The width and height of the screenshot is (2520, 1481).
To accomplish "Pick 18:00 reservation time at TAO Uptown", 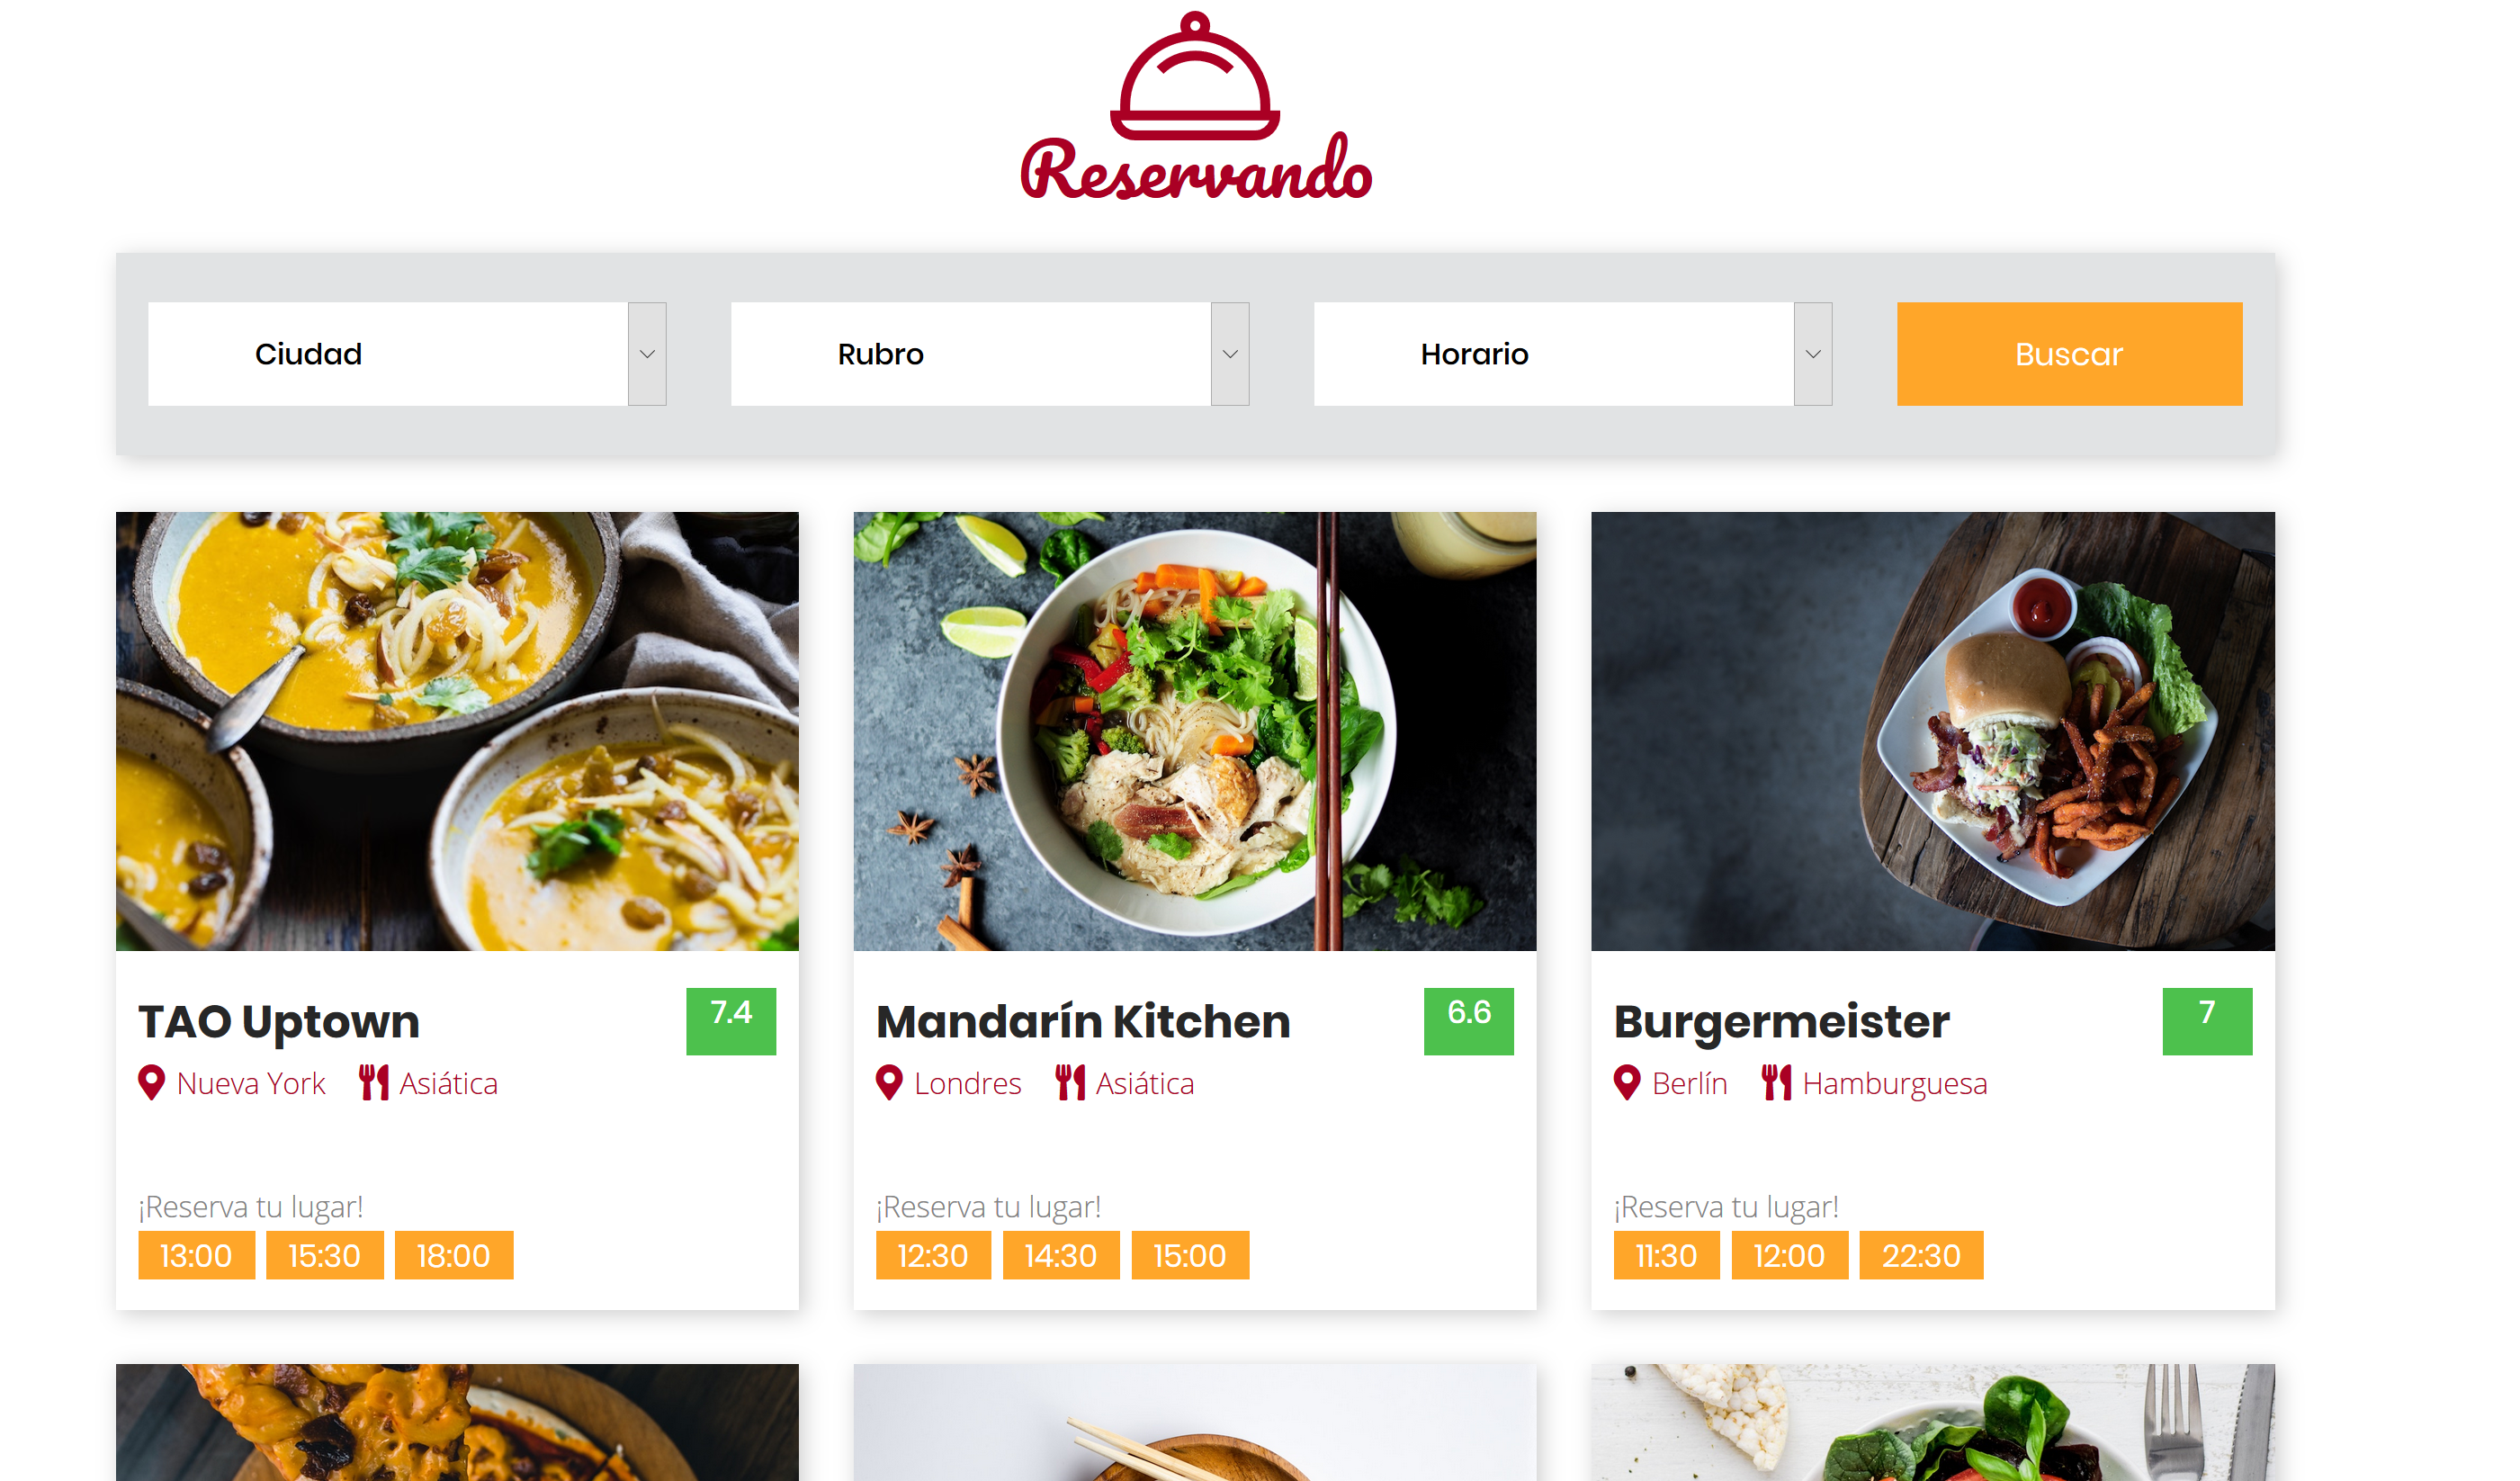I will pyautogui.click(x=454, y=1255).
